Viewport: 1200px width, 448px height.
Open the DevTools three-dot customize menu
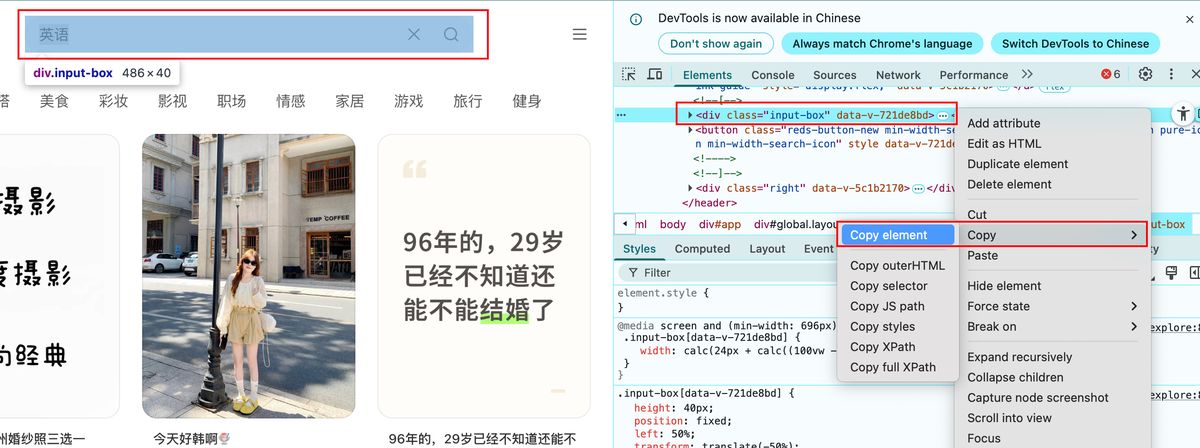point(1171,74)
